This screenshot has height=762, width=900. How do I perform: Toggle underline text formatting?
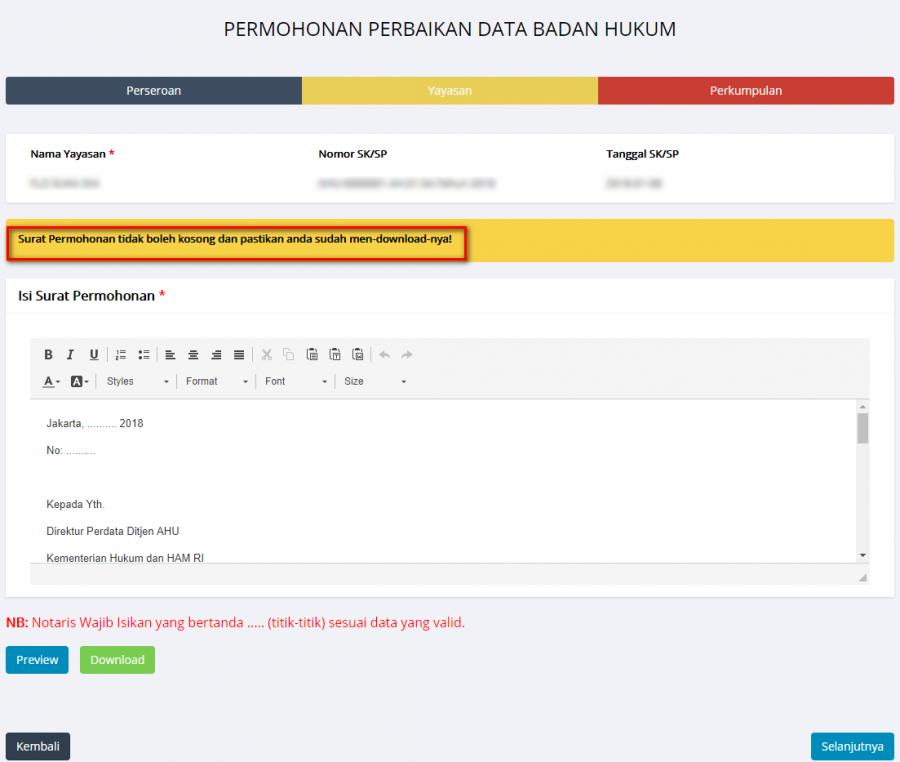coord(94,355)
